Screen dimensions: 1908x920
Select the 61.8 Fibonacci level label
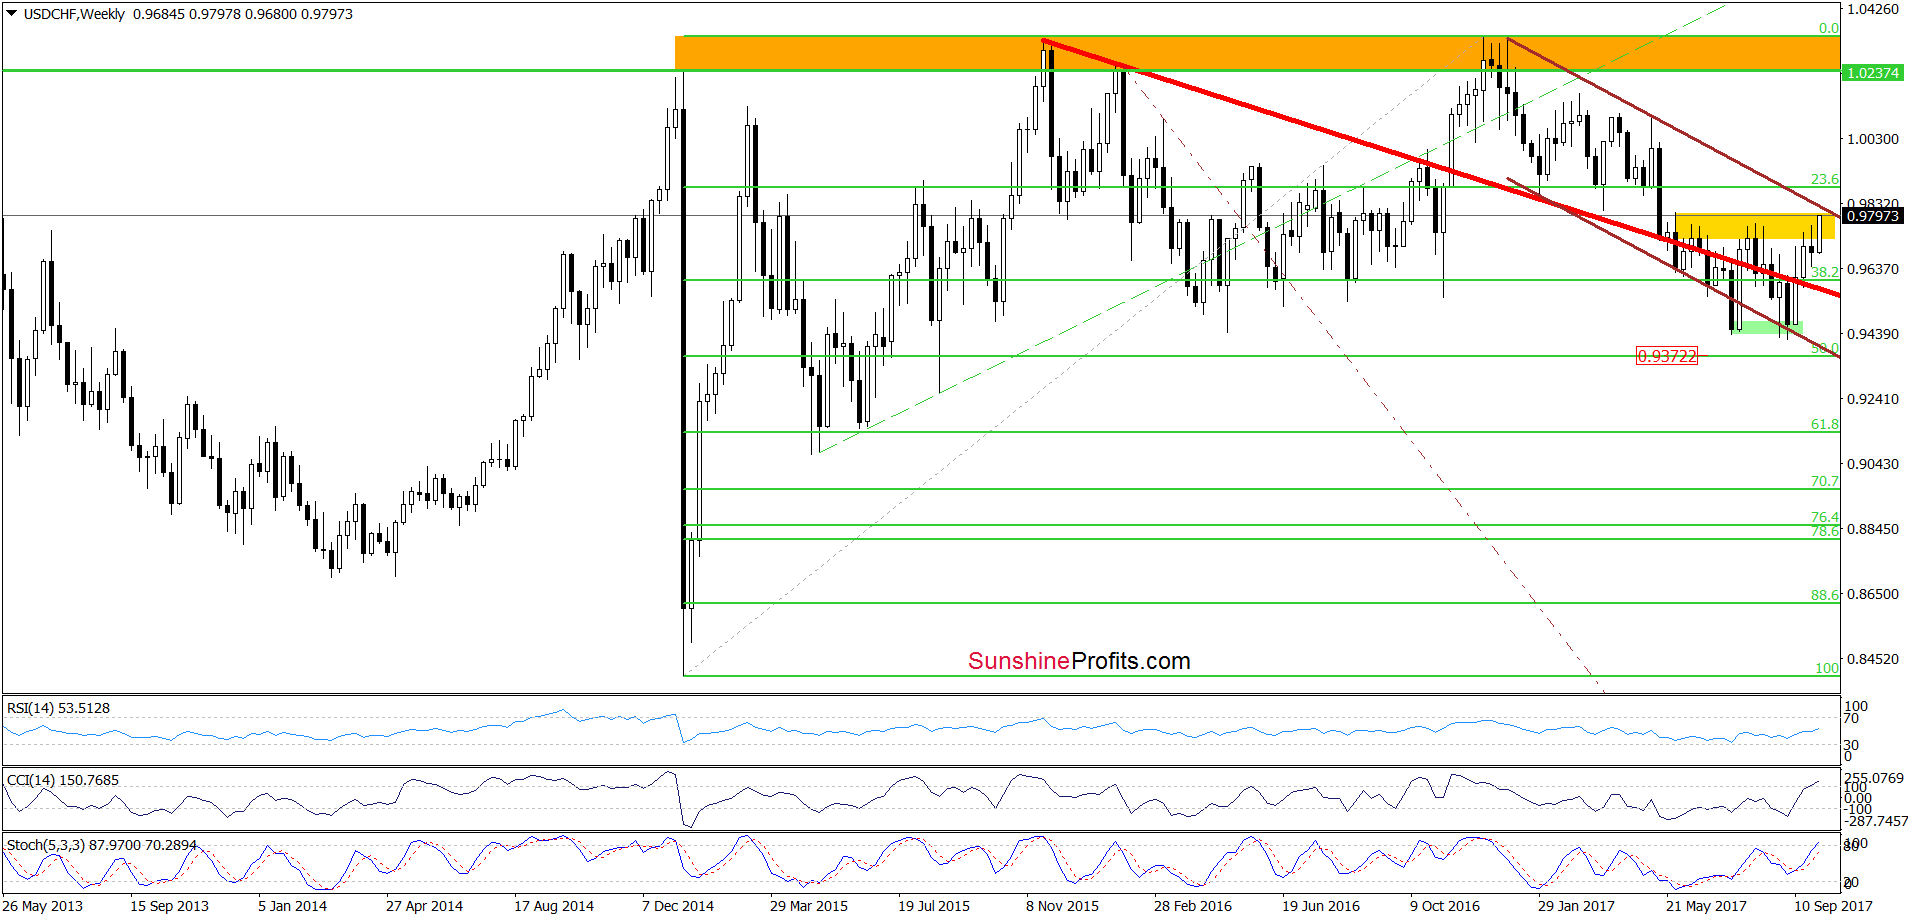click(x=1824, y=424)
